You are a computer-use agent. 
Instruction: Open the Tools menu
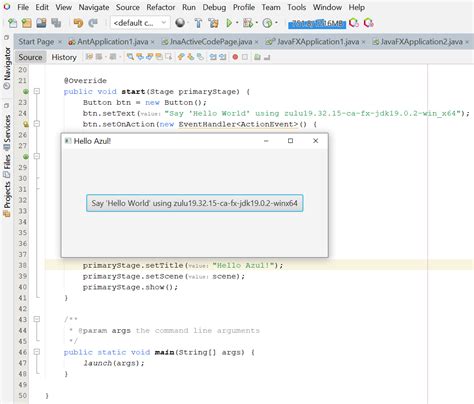[296, 7]
